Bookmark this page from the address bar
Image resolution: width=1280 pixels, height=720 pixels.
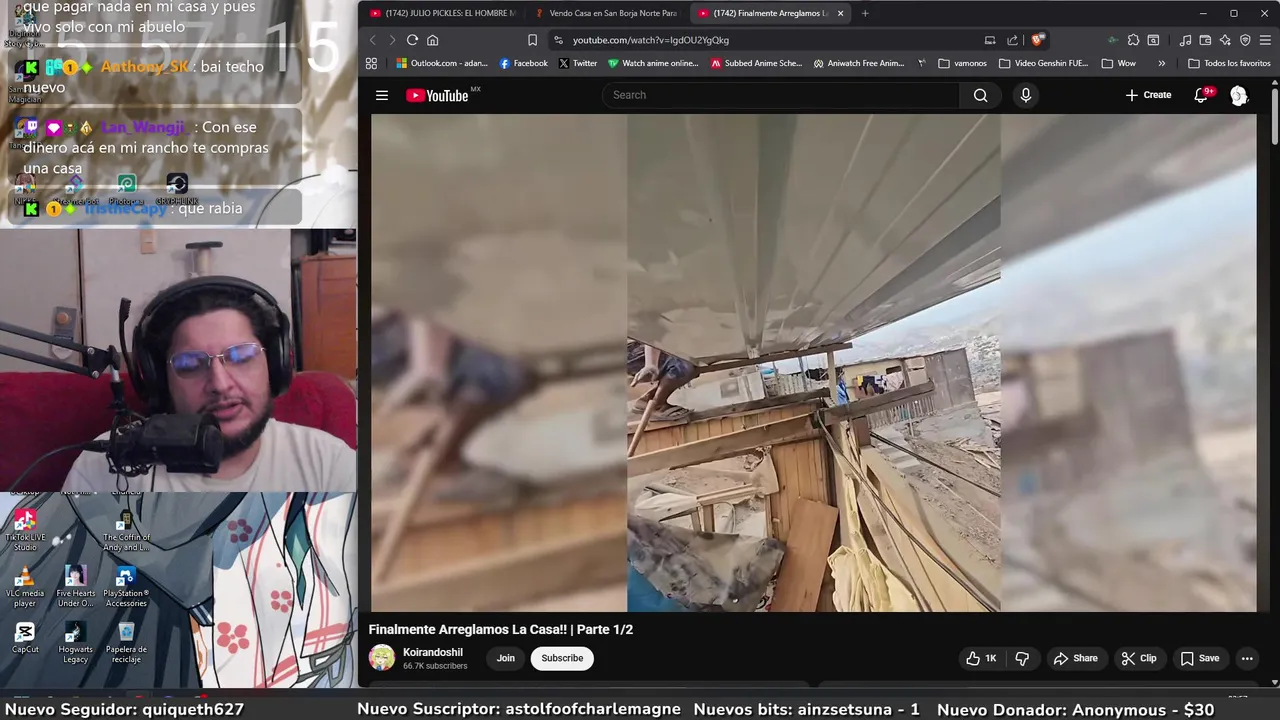pos(532,40)
